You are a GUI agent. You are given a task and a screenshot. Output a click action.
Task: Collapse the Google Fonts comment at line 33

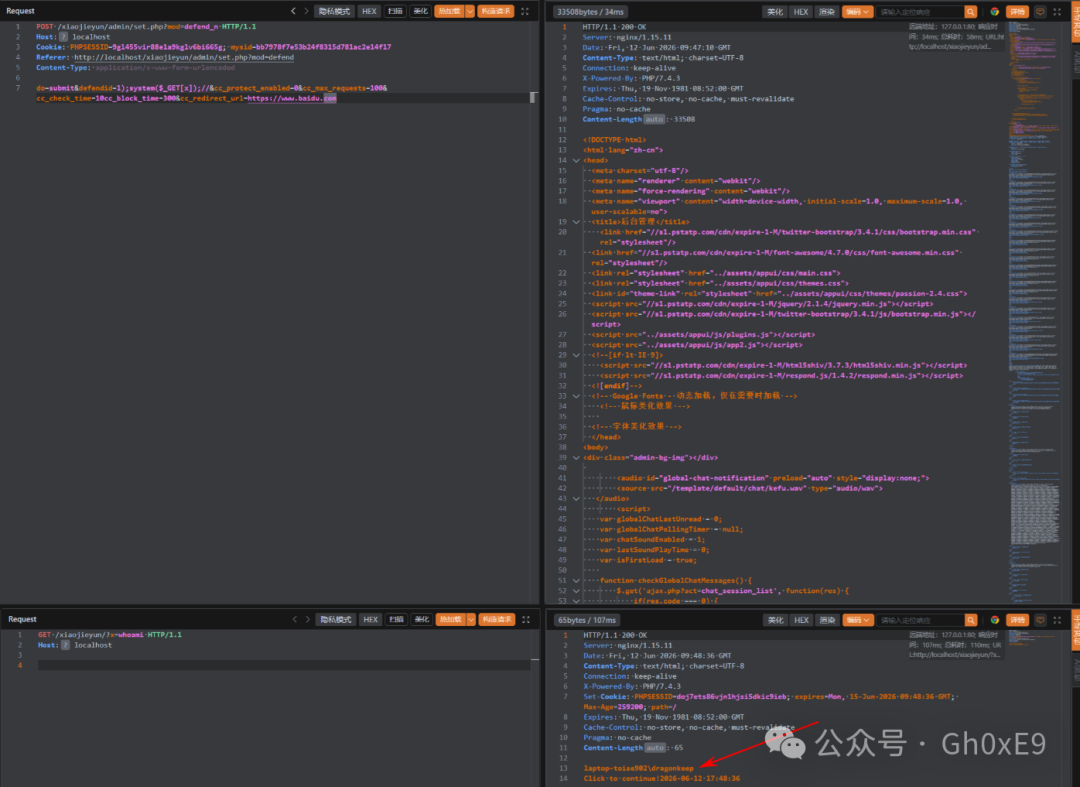click(576, 396)
